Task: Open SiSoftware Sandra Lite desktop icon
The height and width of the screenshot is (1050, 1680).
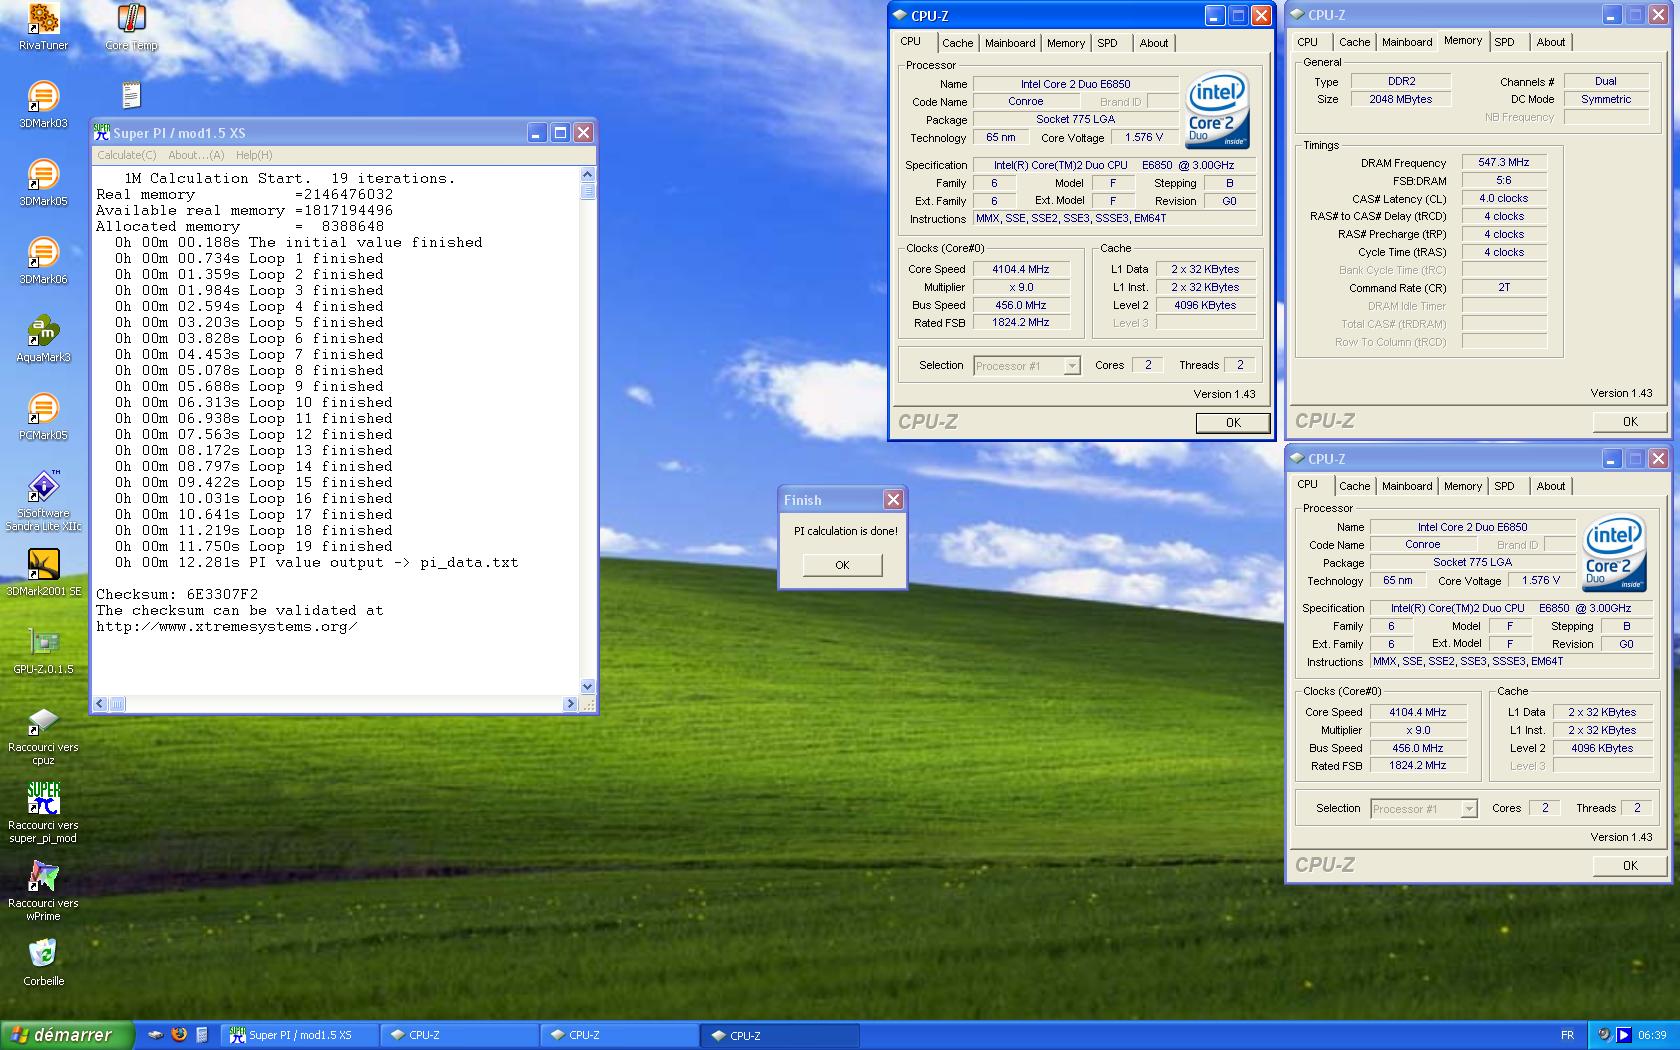Action: (43, 500)
